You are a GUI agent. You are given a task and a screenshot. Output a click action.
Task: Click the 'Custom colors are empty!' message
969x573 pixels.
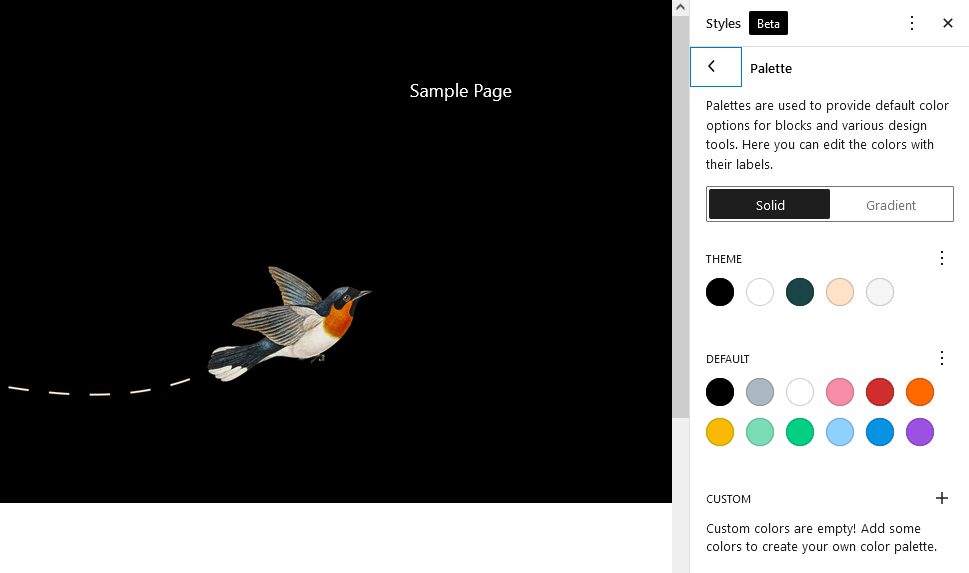(x=821, y=537)
